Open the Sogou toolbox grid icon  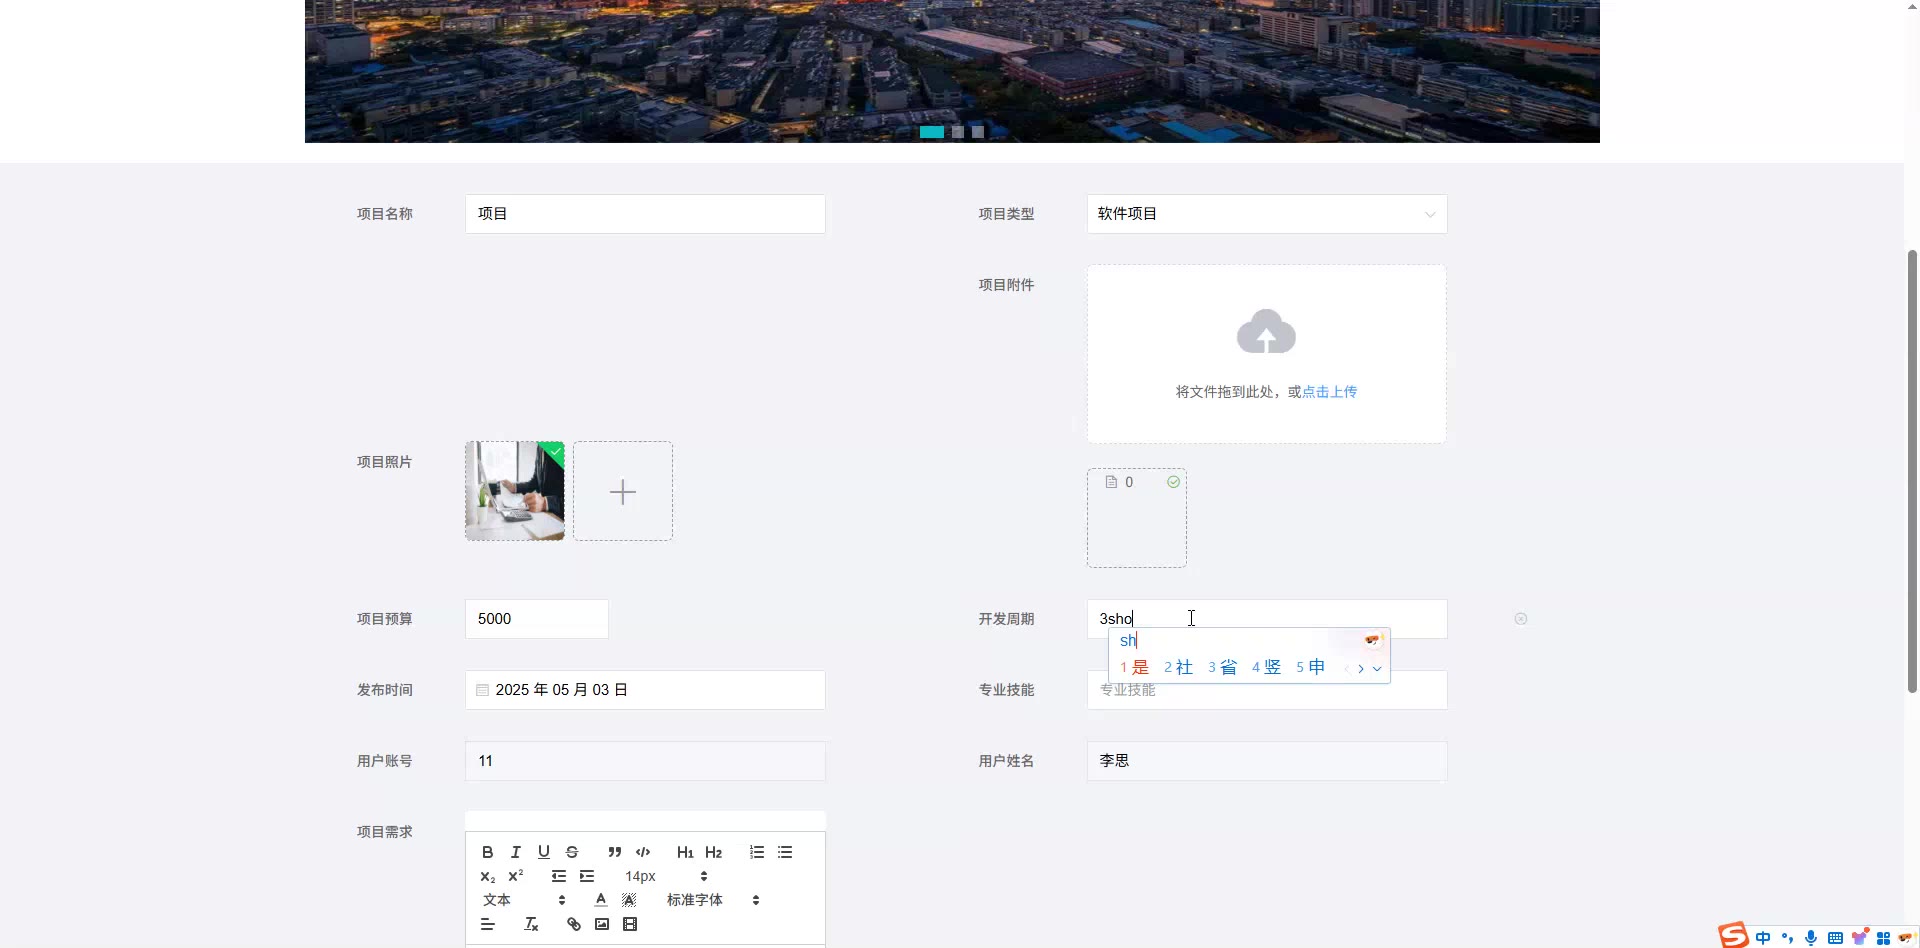click(1883, 938)
